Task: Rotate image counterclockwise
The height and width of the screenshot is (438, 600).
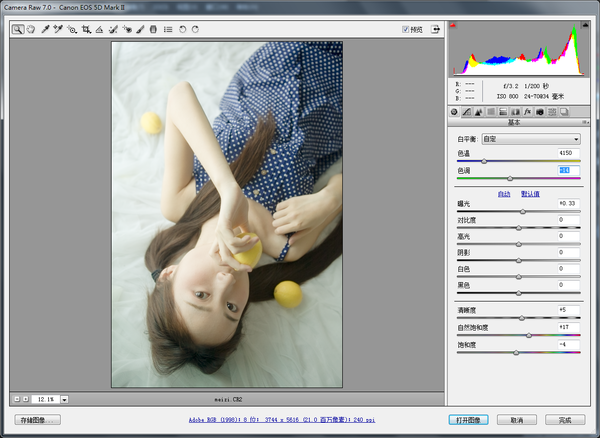Action: coord(182,30)
